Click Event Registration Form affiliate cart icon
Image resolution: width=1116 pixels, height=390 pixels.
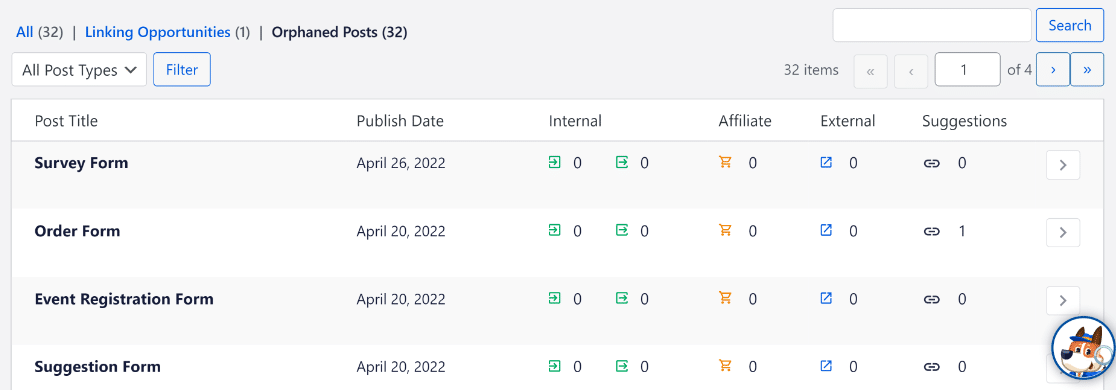coord(725,298)
